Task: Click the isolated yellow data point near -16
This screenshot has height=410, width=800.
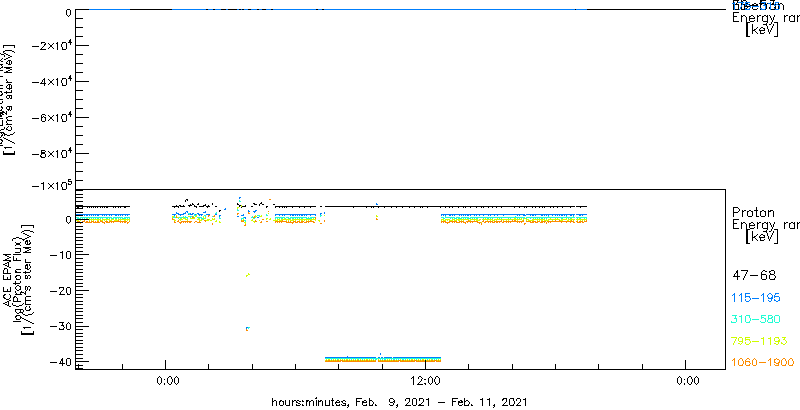Action: click(x=248, y=275)
